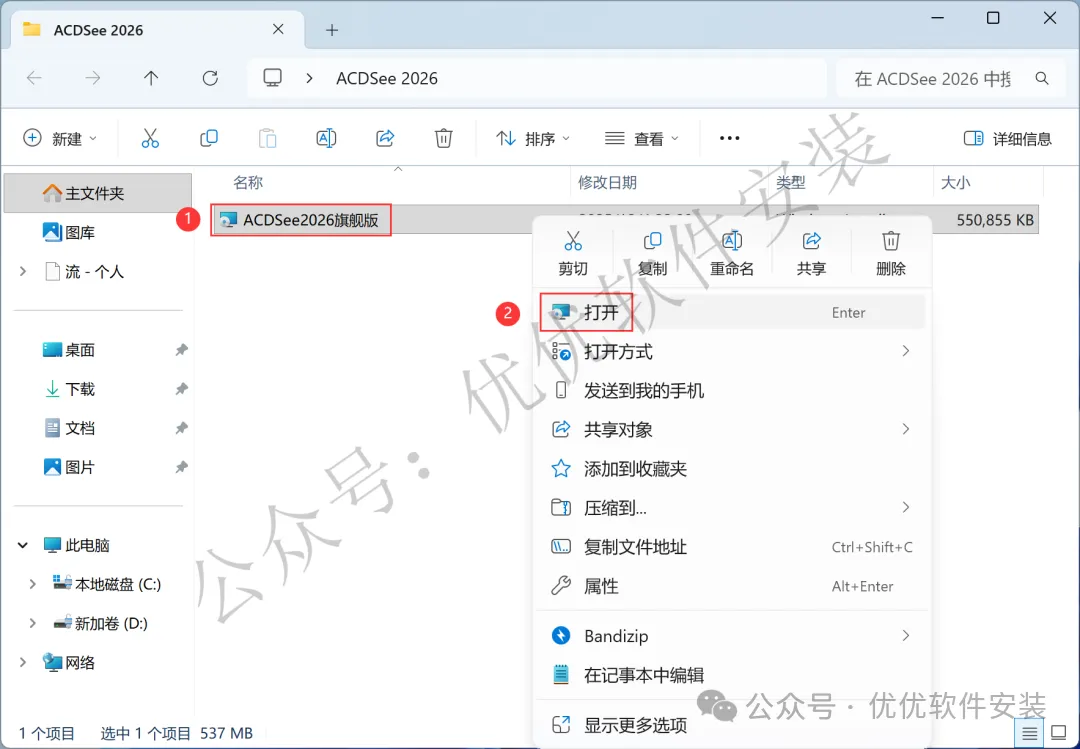Sort by the 大小 column header
The width and height of the screenshot is (1080, 749).
955,183
